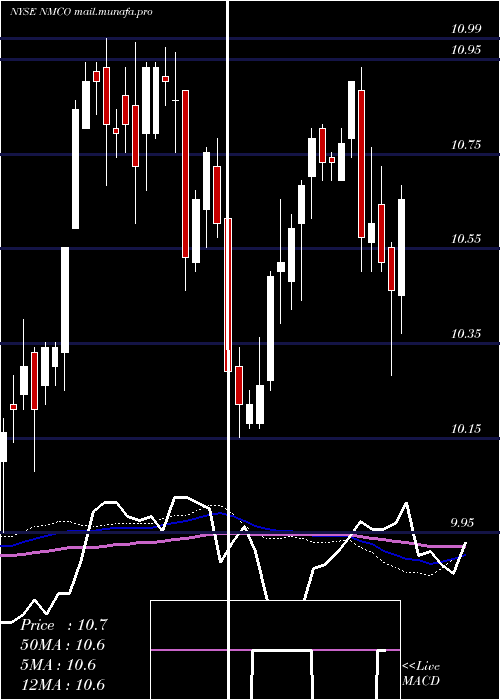Select the 10.35 price axis label
Screen dimensions: 500x700
coord(466,334)
